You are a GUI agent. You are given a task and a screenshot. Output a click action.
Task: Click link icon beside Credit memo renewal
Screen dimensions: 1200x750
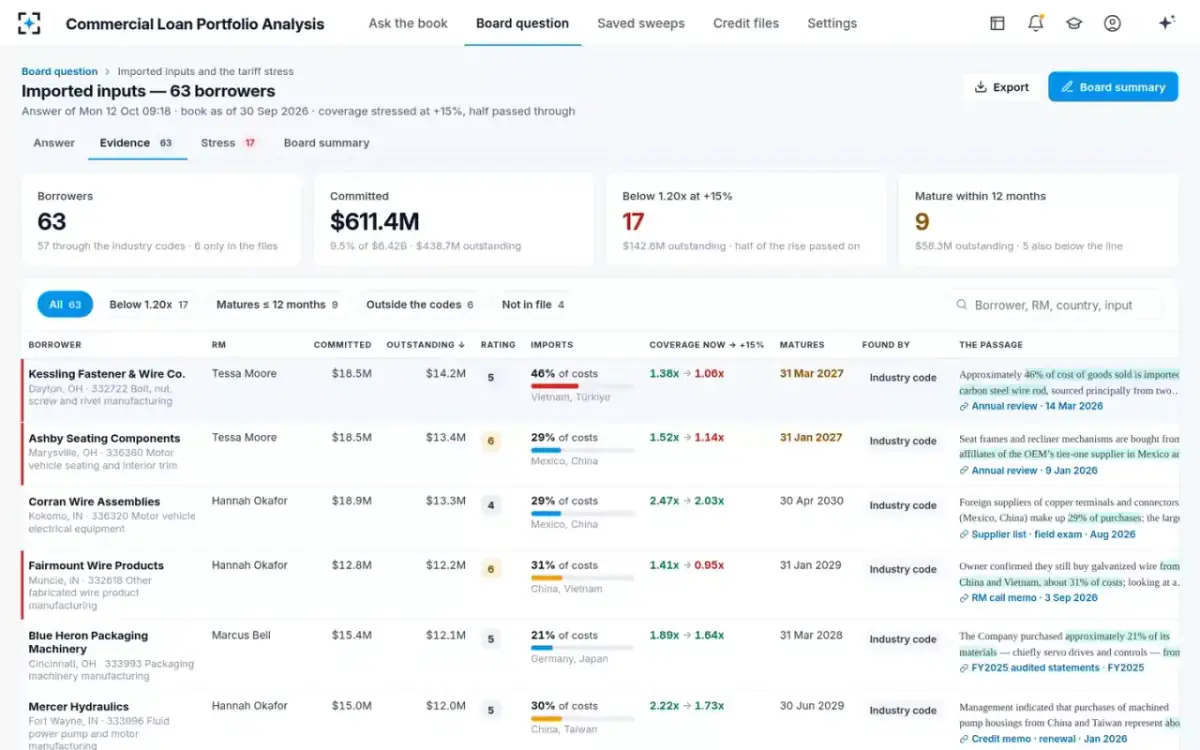964,739
